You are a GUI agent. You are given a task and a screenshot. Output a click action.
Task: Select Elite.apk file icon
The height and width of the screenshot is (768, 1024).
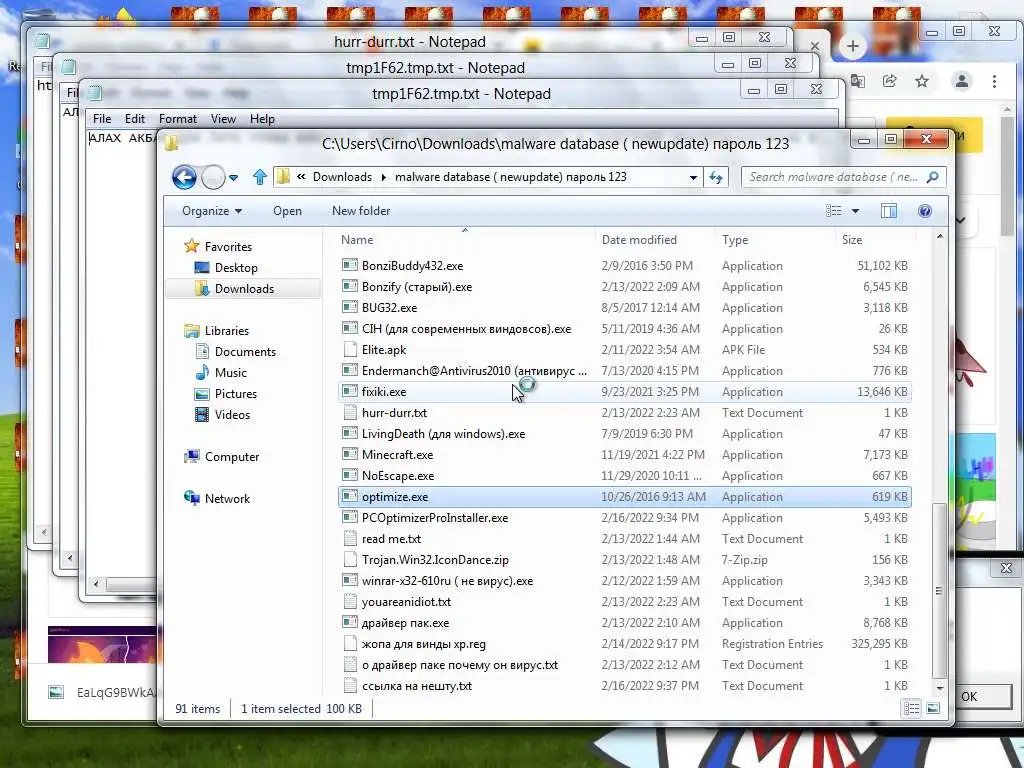[350, 349]
